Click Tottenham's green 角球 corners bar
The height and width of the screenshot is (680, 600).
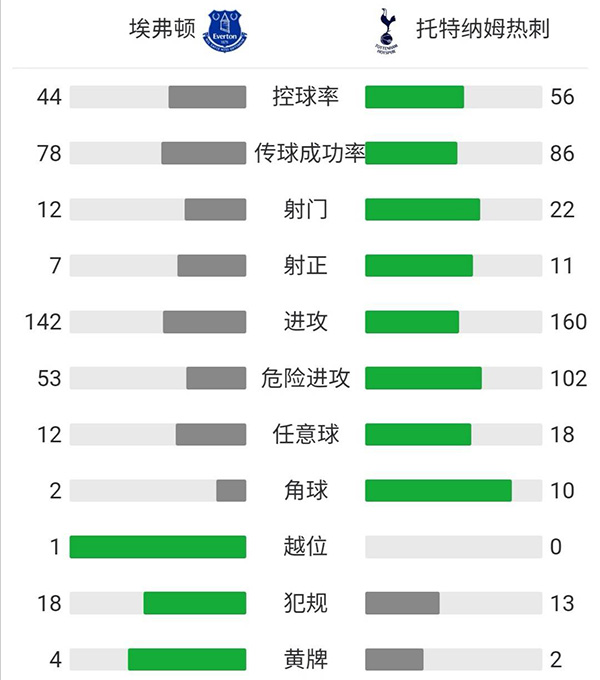(438, 490)
